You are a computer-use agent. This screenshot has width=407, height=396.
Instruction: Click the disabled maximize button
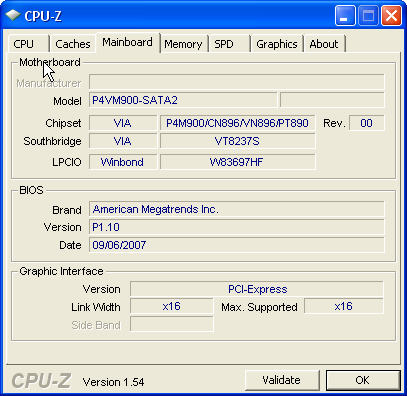point(368,15)
